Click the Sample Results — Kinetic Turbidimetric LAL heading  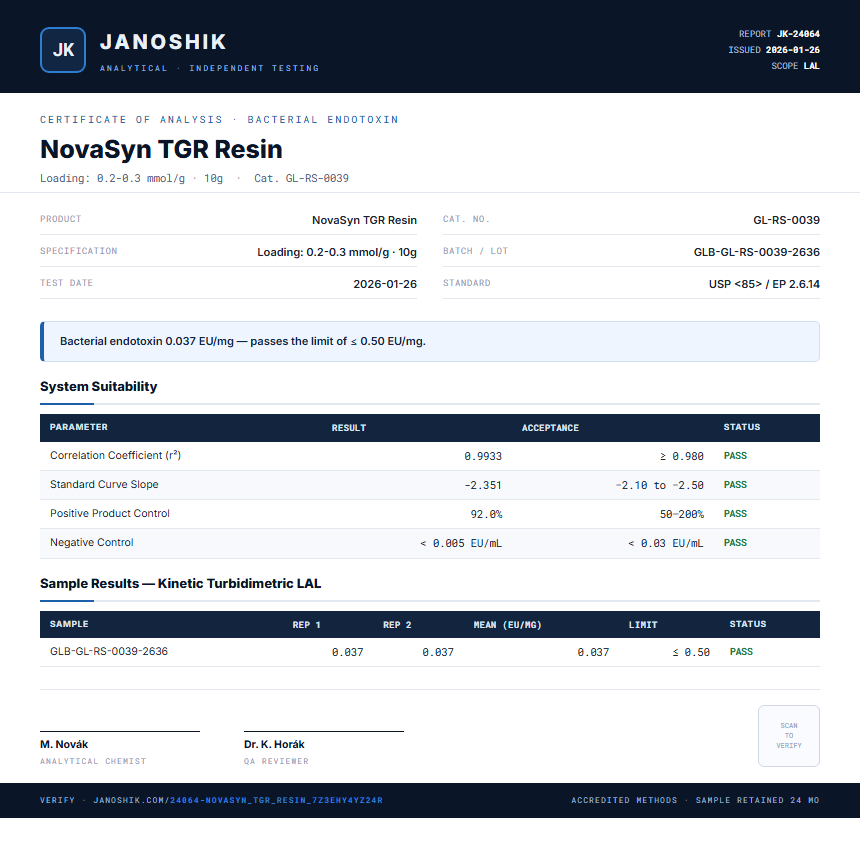pos(180,583)
